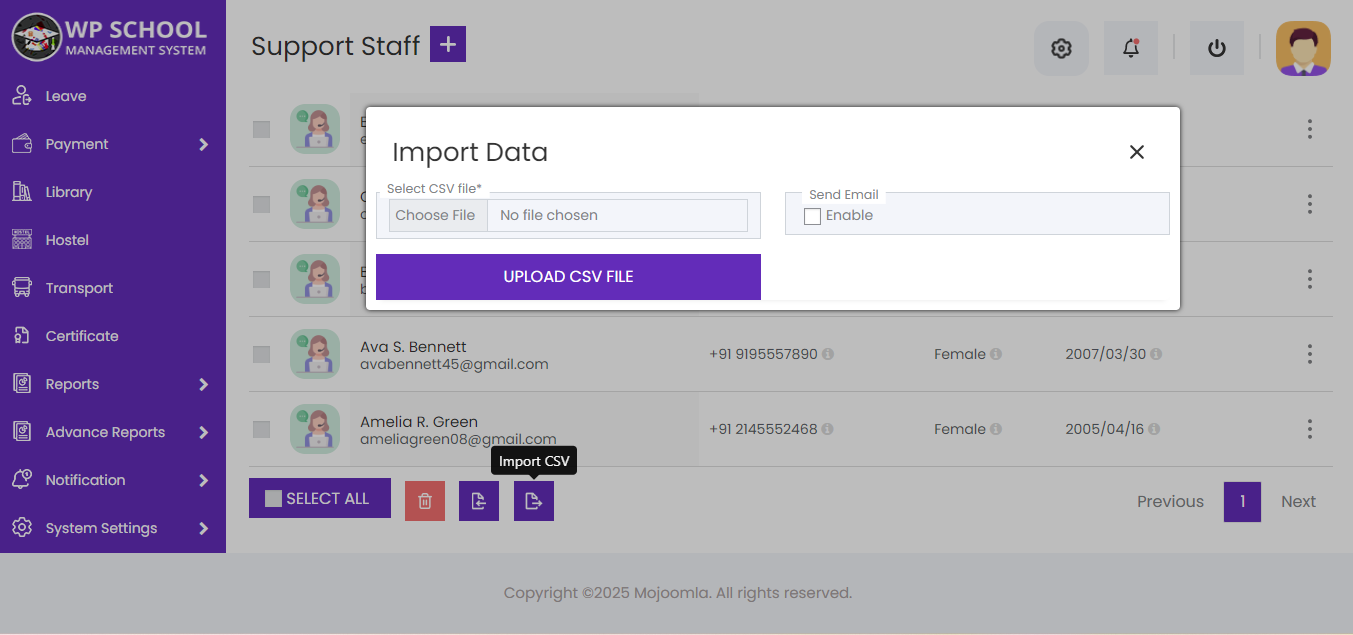
Task: Click the email avabennett45@gmail.com
Action: coord(454,365)
